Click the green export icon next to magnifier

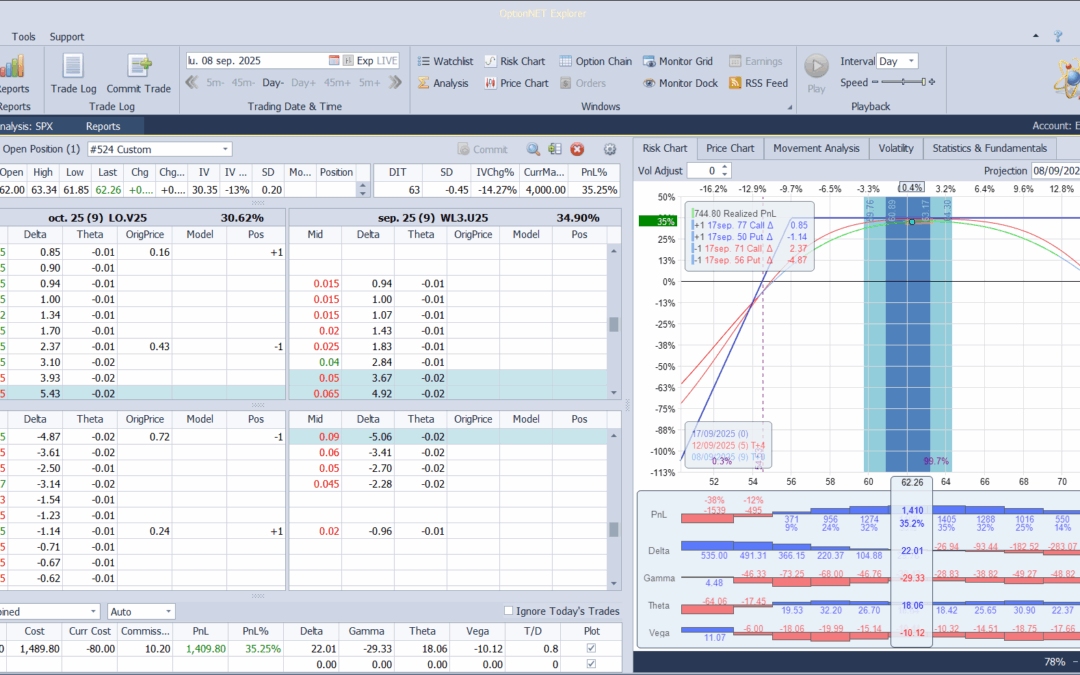555,149
